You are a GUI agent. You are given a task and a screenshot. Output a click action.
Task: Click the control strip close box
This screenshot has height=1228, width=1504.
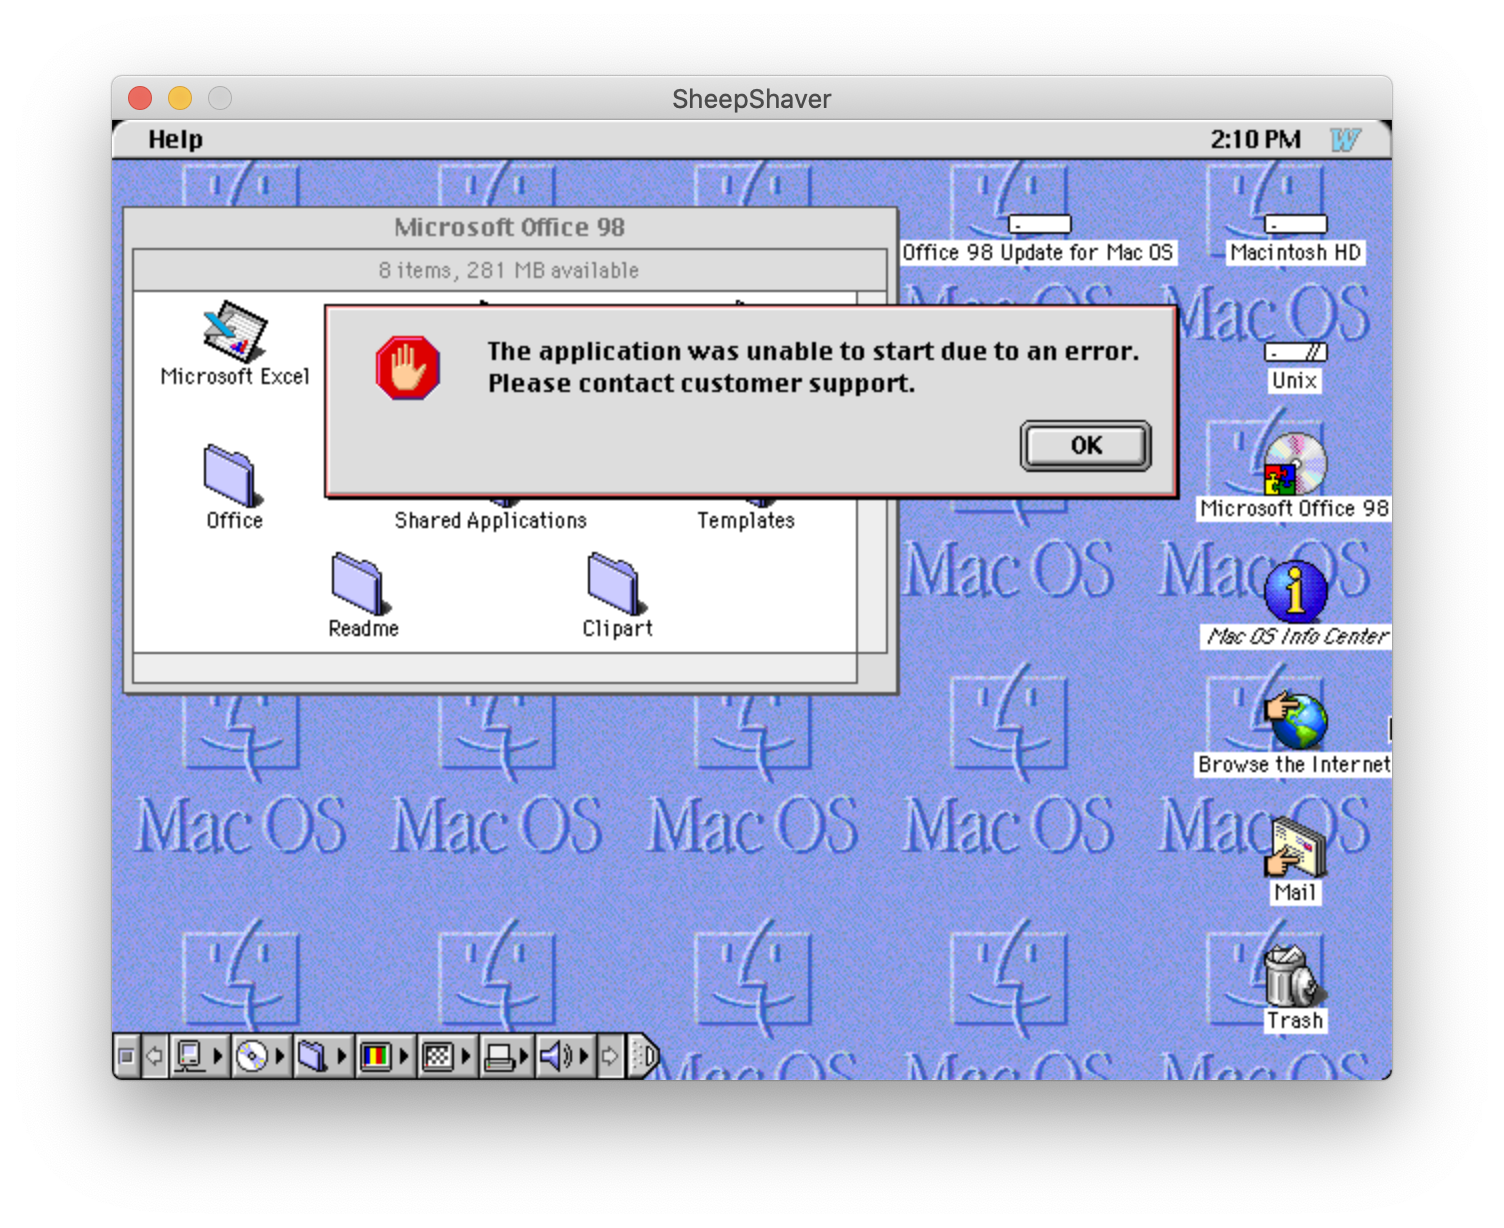(x=126, y=1056)
